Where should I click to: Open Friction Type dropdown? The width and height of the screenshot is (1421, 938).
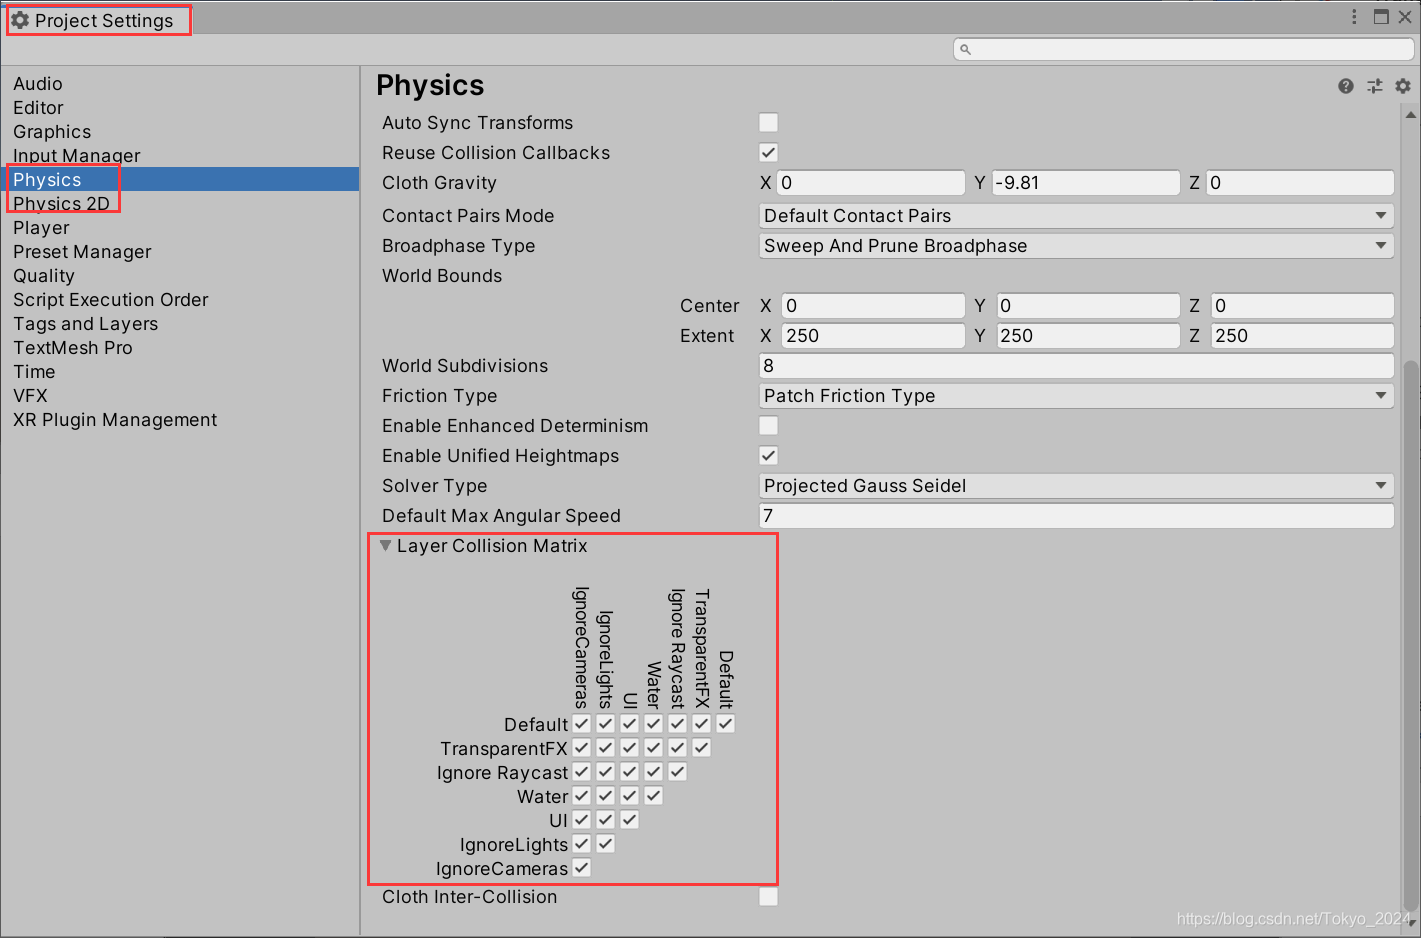tap(1076, 396)
